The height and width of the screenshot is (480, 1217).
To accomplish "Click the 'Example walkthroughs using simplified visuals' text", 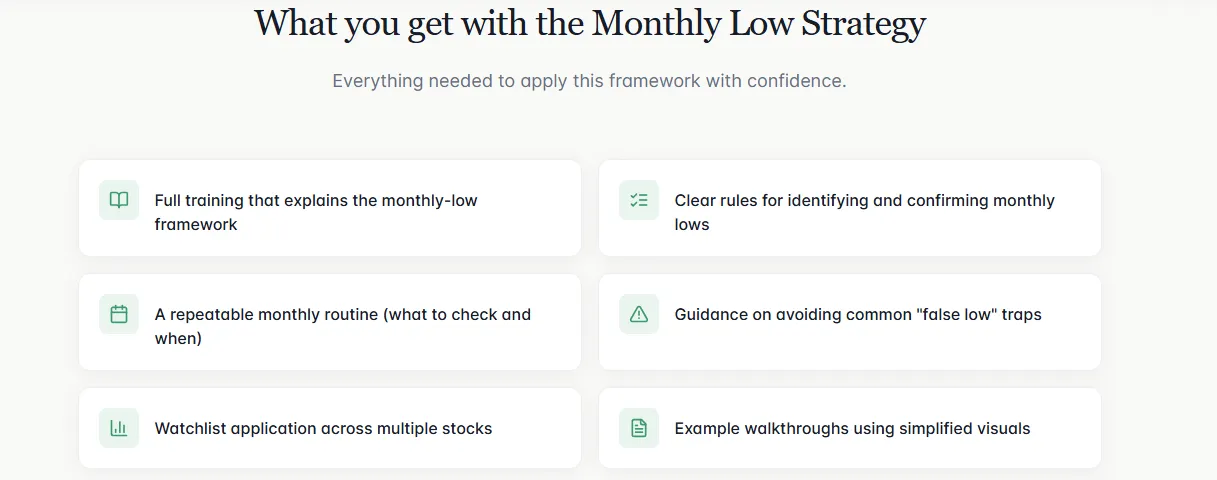I will 852,428.
